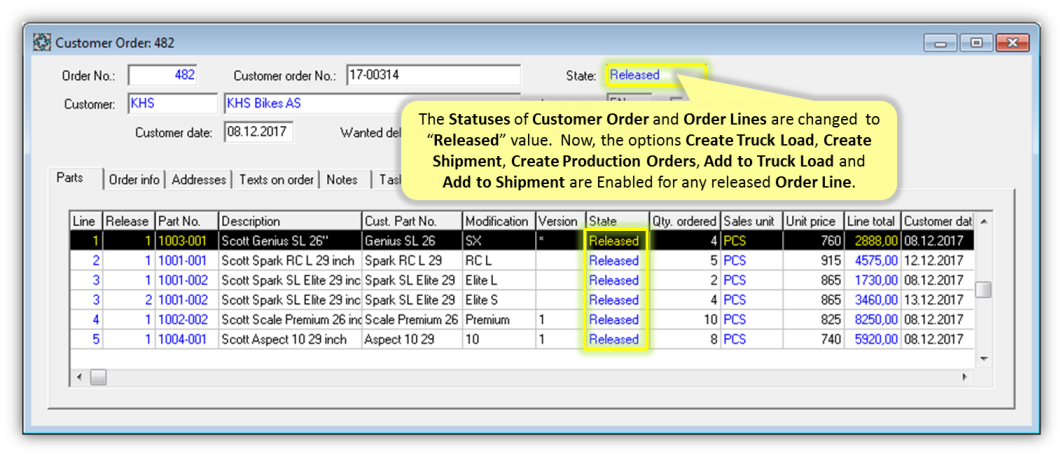Click Genius SL 26 customer part cell

point(412,241)
